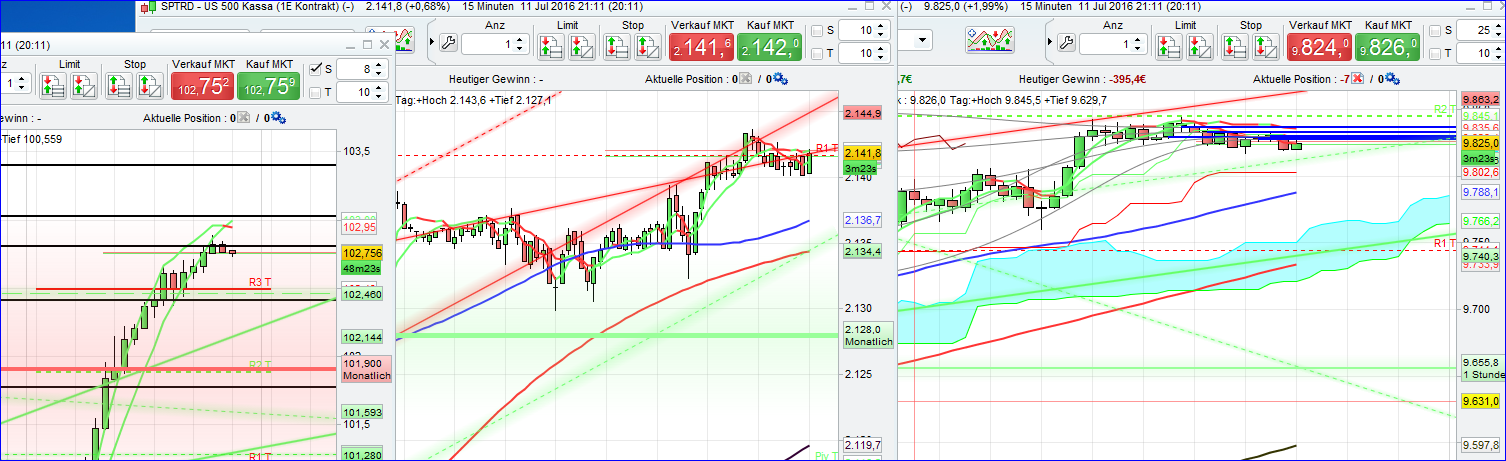Sell at market 102,75² via Verkauf MKT
Screen dimensions: 1506x461
[x=201, y=85]
